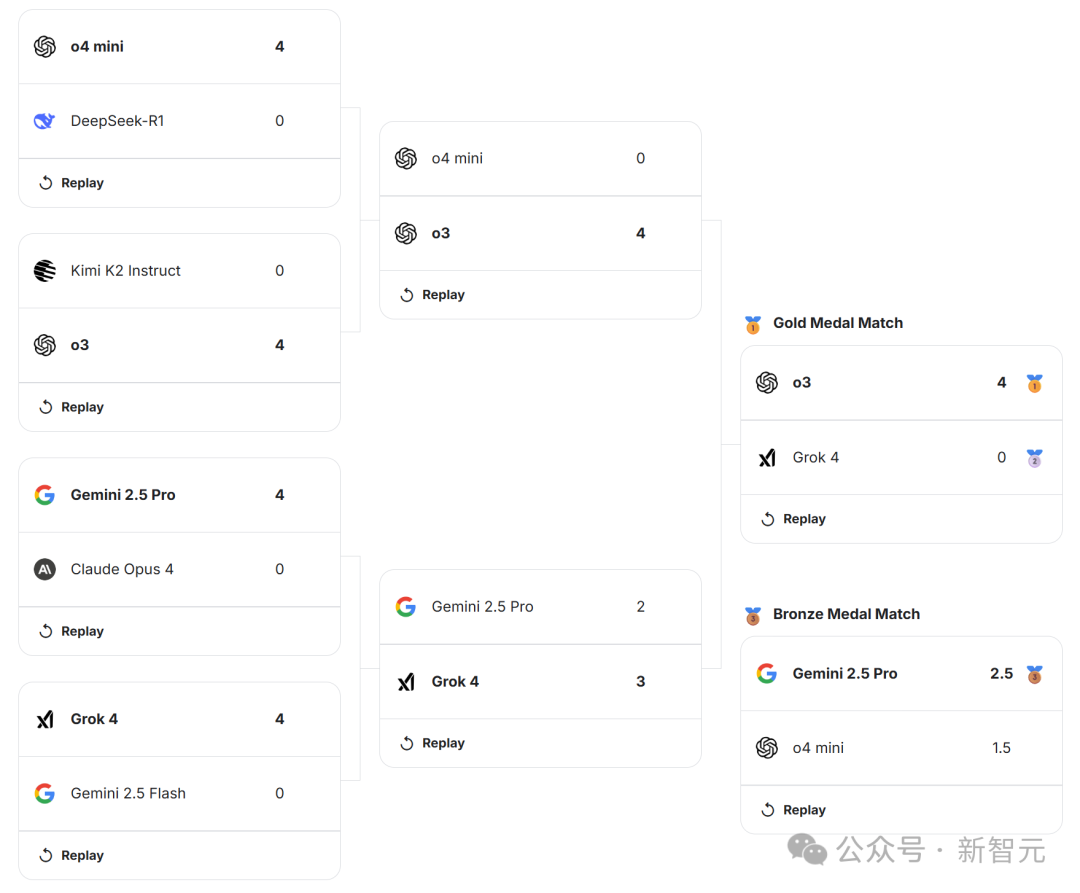This screenshot has width=1080, height=893.
Task: Replay the Grok 4 vs Gemini 2.5 Flash match
Action: tap(72, 856)
